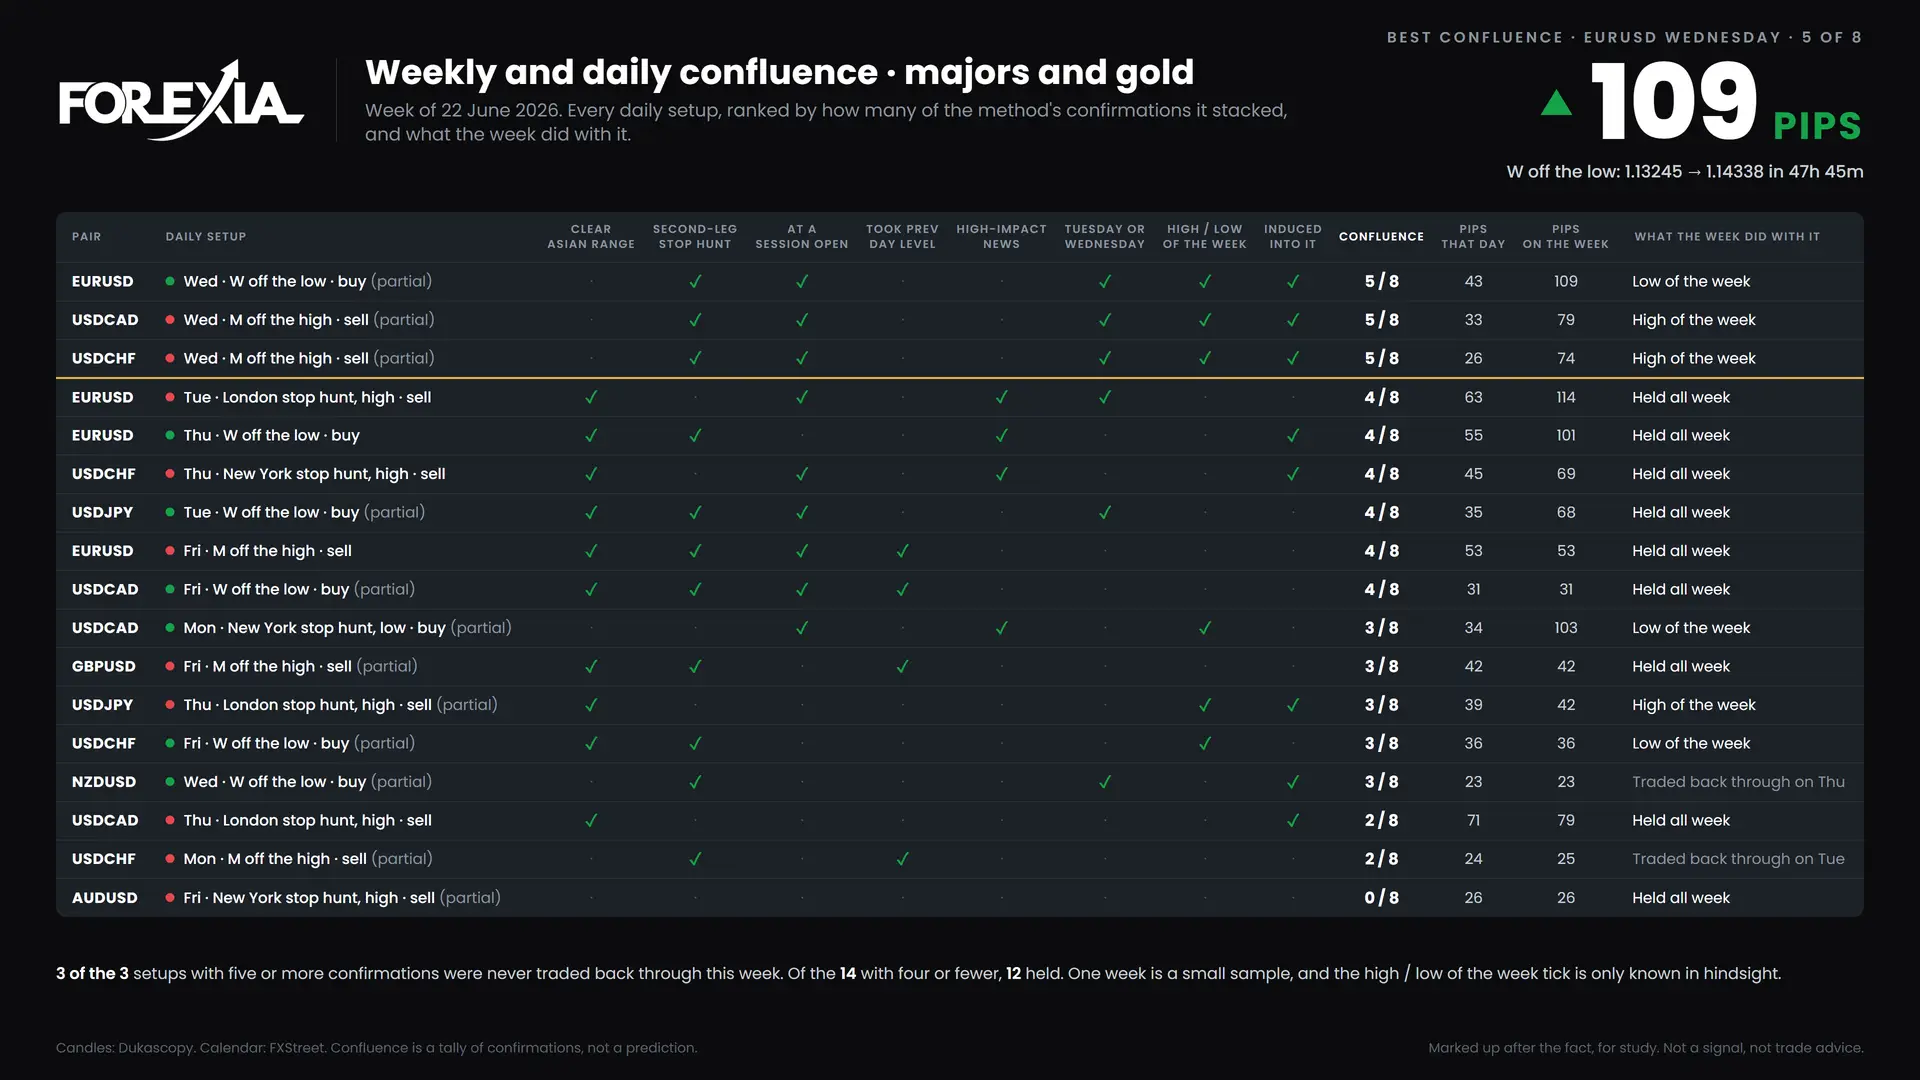
Task: Click the took prev day level checkmark in the USDCHF Mon row
Action: point(902,859)
